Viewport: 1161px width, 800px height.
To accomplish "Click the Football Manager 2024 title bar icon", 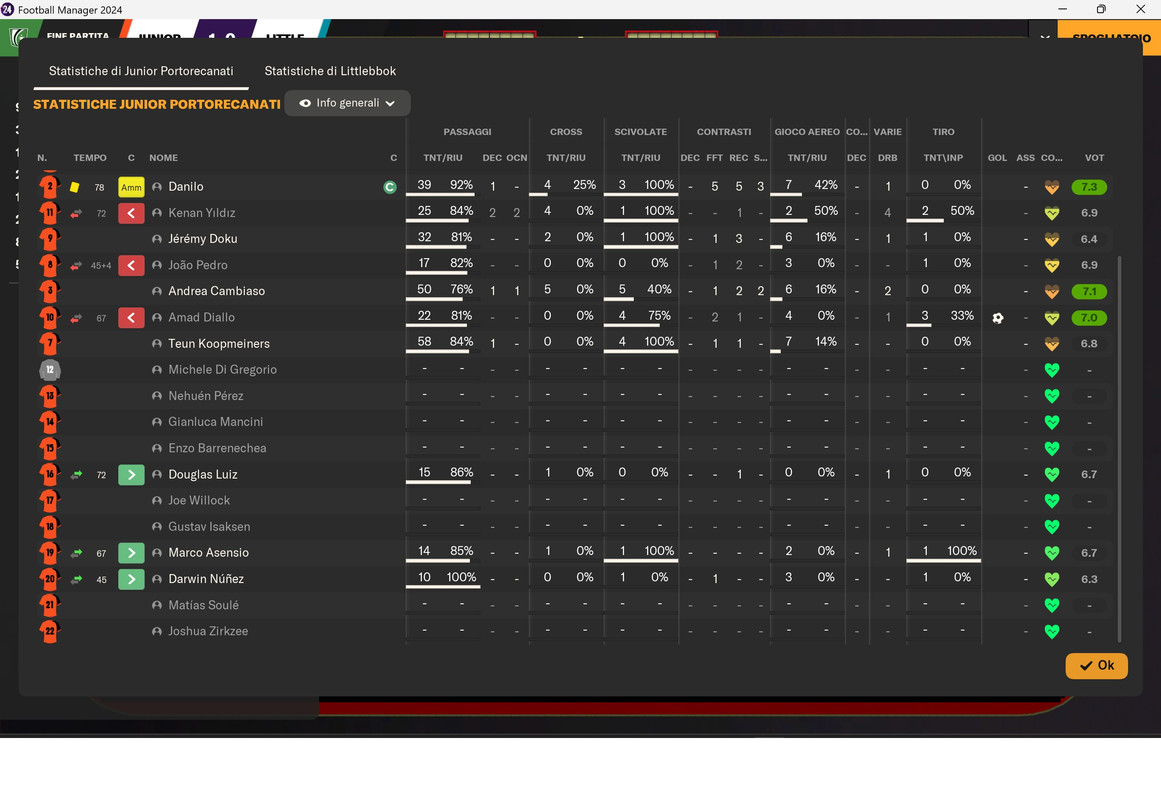I will click(x=7, y=9).
